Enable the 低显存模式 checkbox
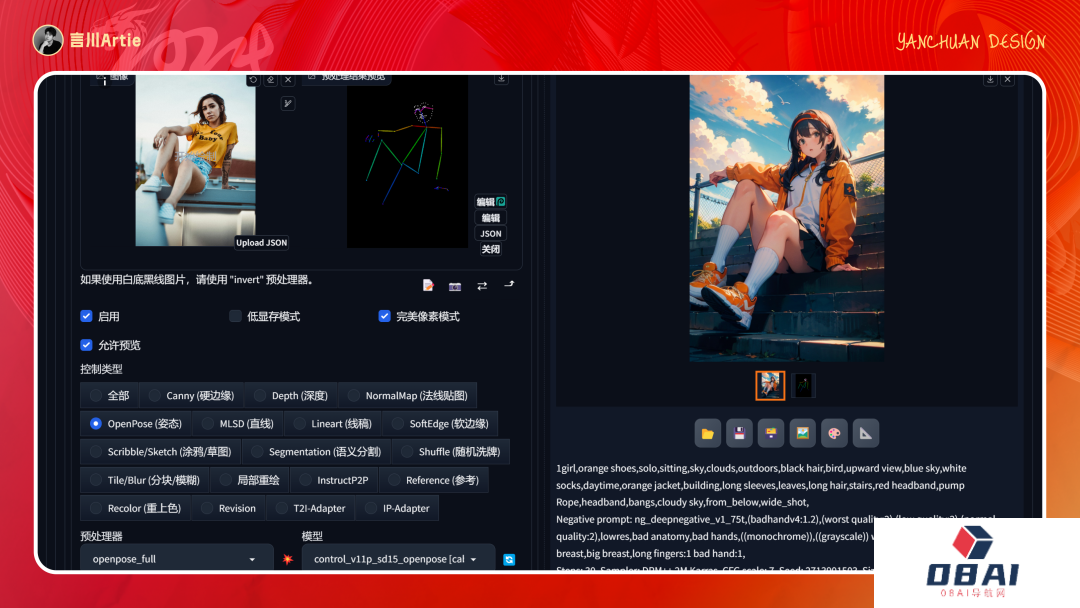This screenshot has height=608, width=1080. [236, 316]
